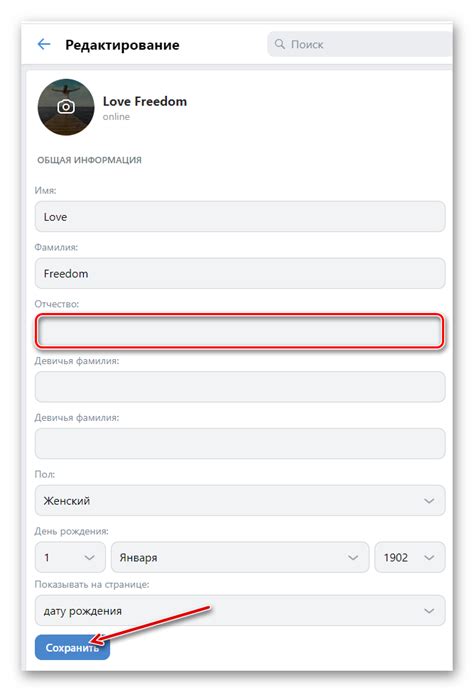Viewport: 474px width, 692px height.
Task: Go back using the blue arrow icon
Action: [44, 44]
